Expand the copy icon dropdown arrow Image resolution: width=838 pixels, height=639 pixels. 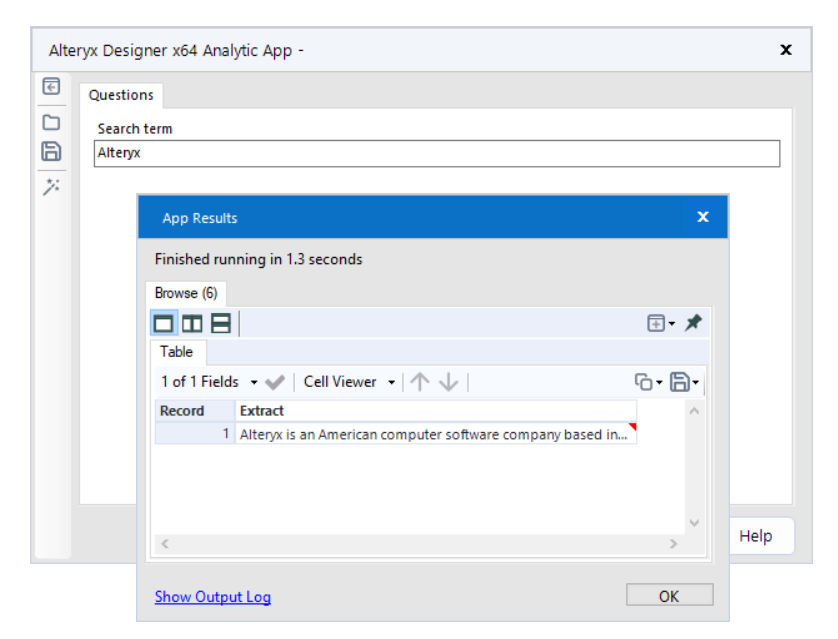coord(659,383)
